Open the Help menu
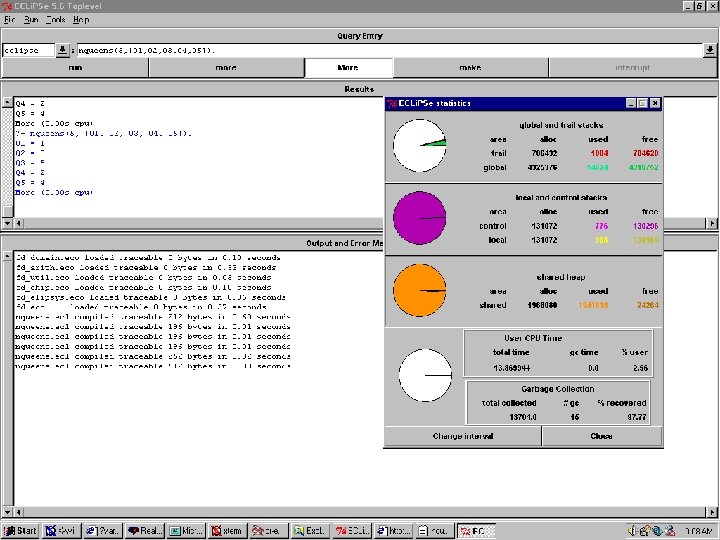Image resolution: width=720 pixels, height=540 pixels. pos(81,20)
